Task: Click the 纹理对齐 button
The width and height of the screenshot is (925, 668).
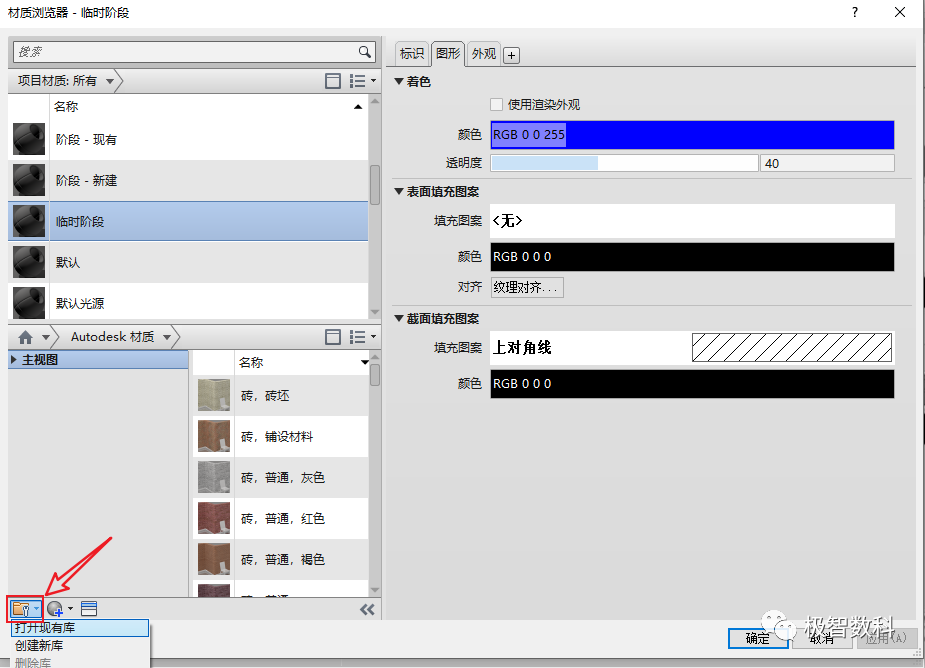Action: coord(527,287)
